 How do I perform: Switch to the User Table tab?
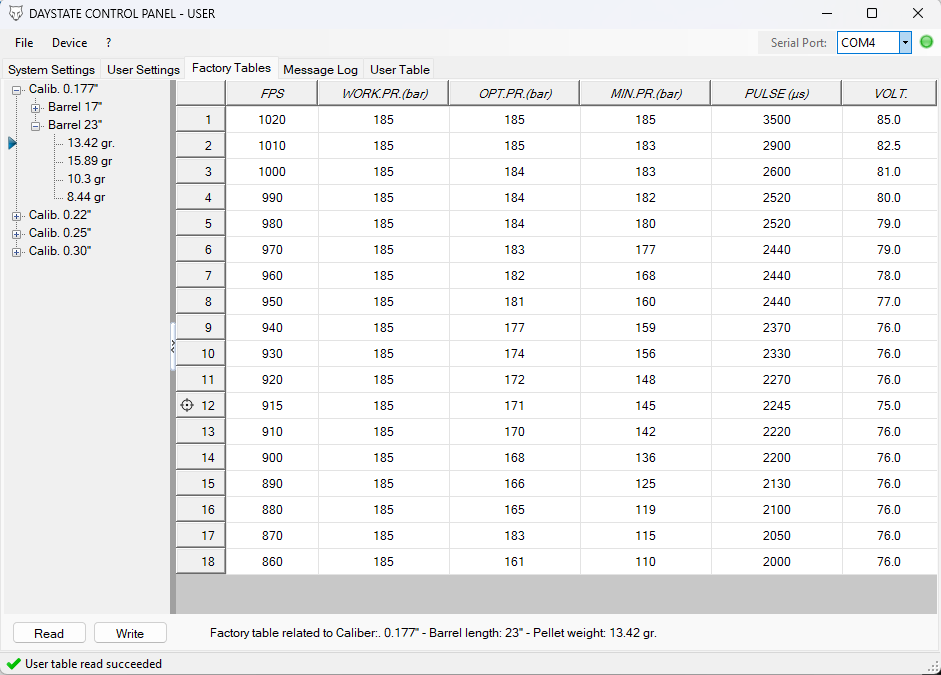click(x=400, y=70)
